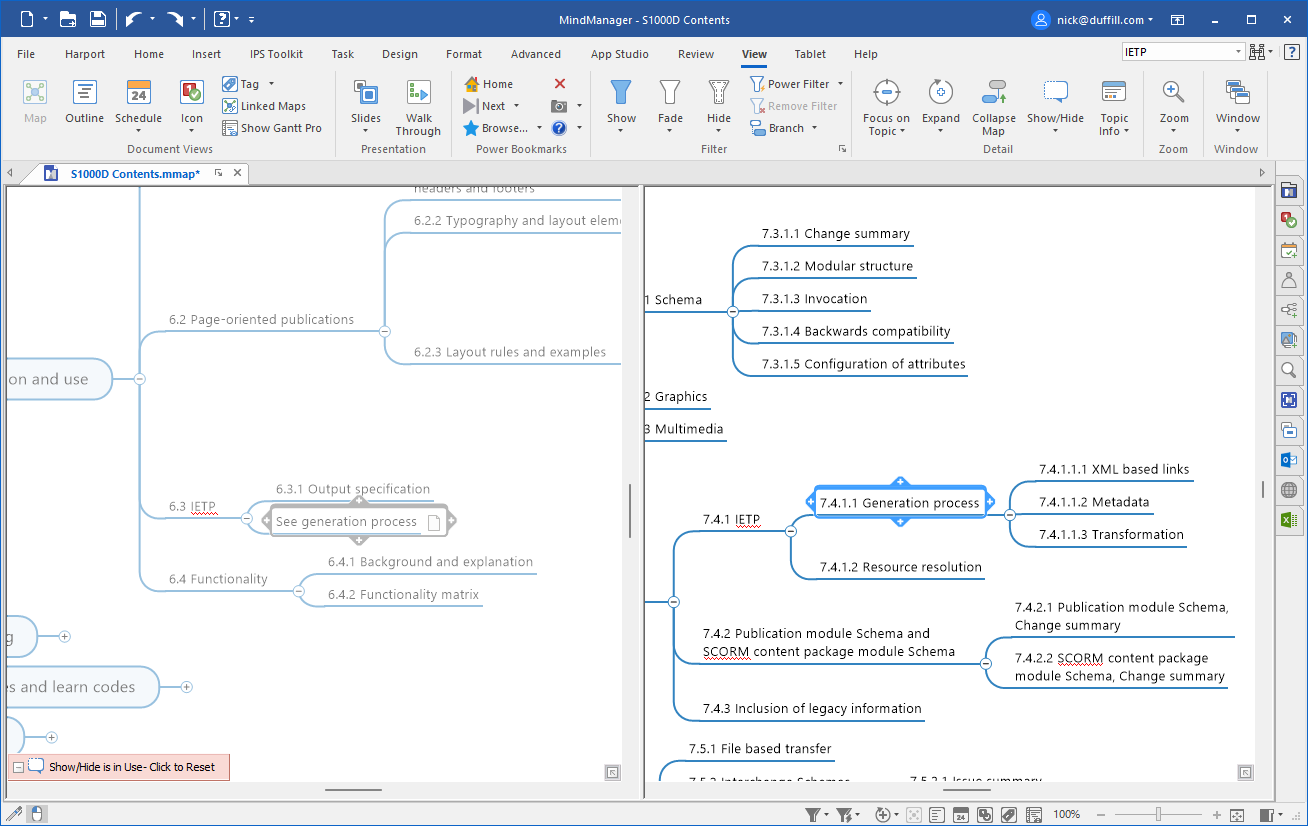The width and height of the screenshot is (1308, 826).
Task: Select the See generation process topic
Action: (358, 521)
